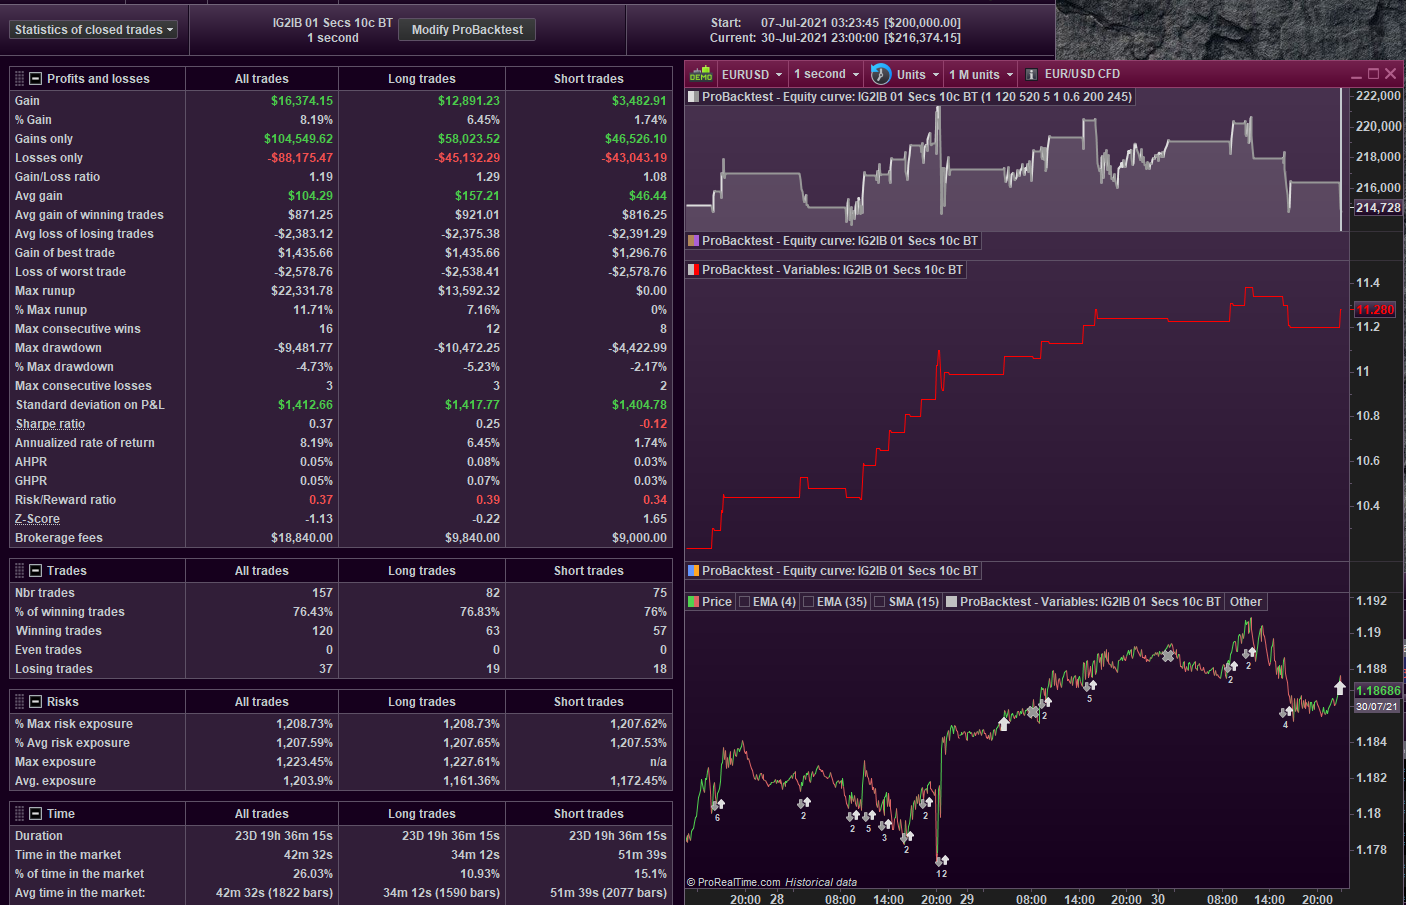Open the EURUSD instrument dropdown
Viewport: 1406px width, 905px height.
point(752,74)
